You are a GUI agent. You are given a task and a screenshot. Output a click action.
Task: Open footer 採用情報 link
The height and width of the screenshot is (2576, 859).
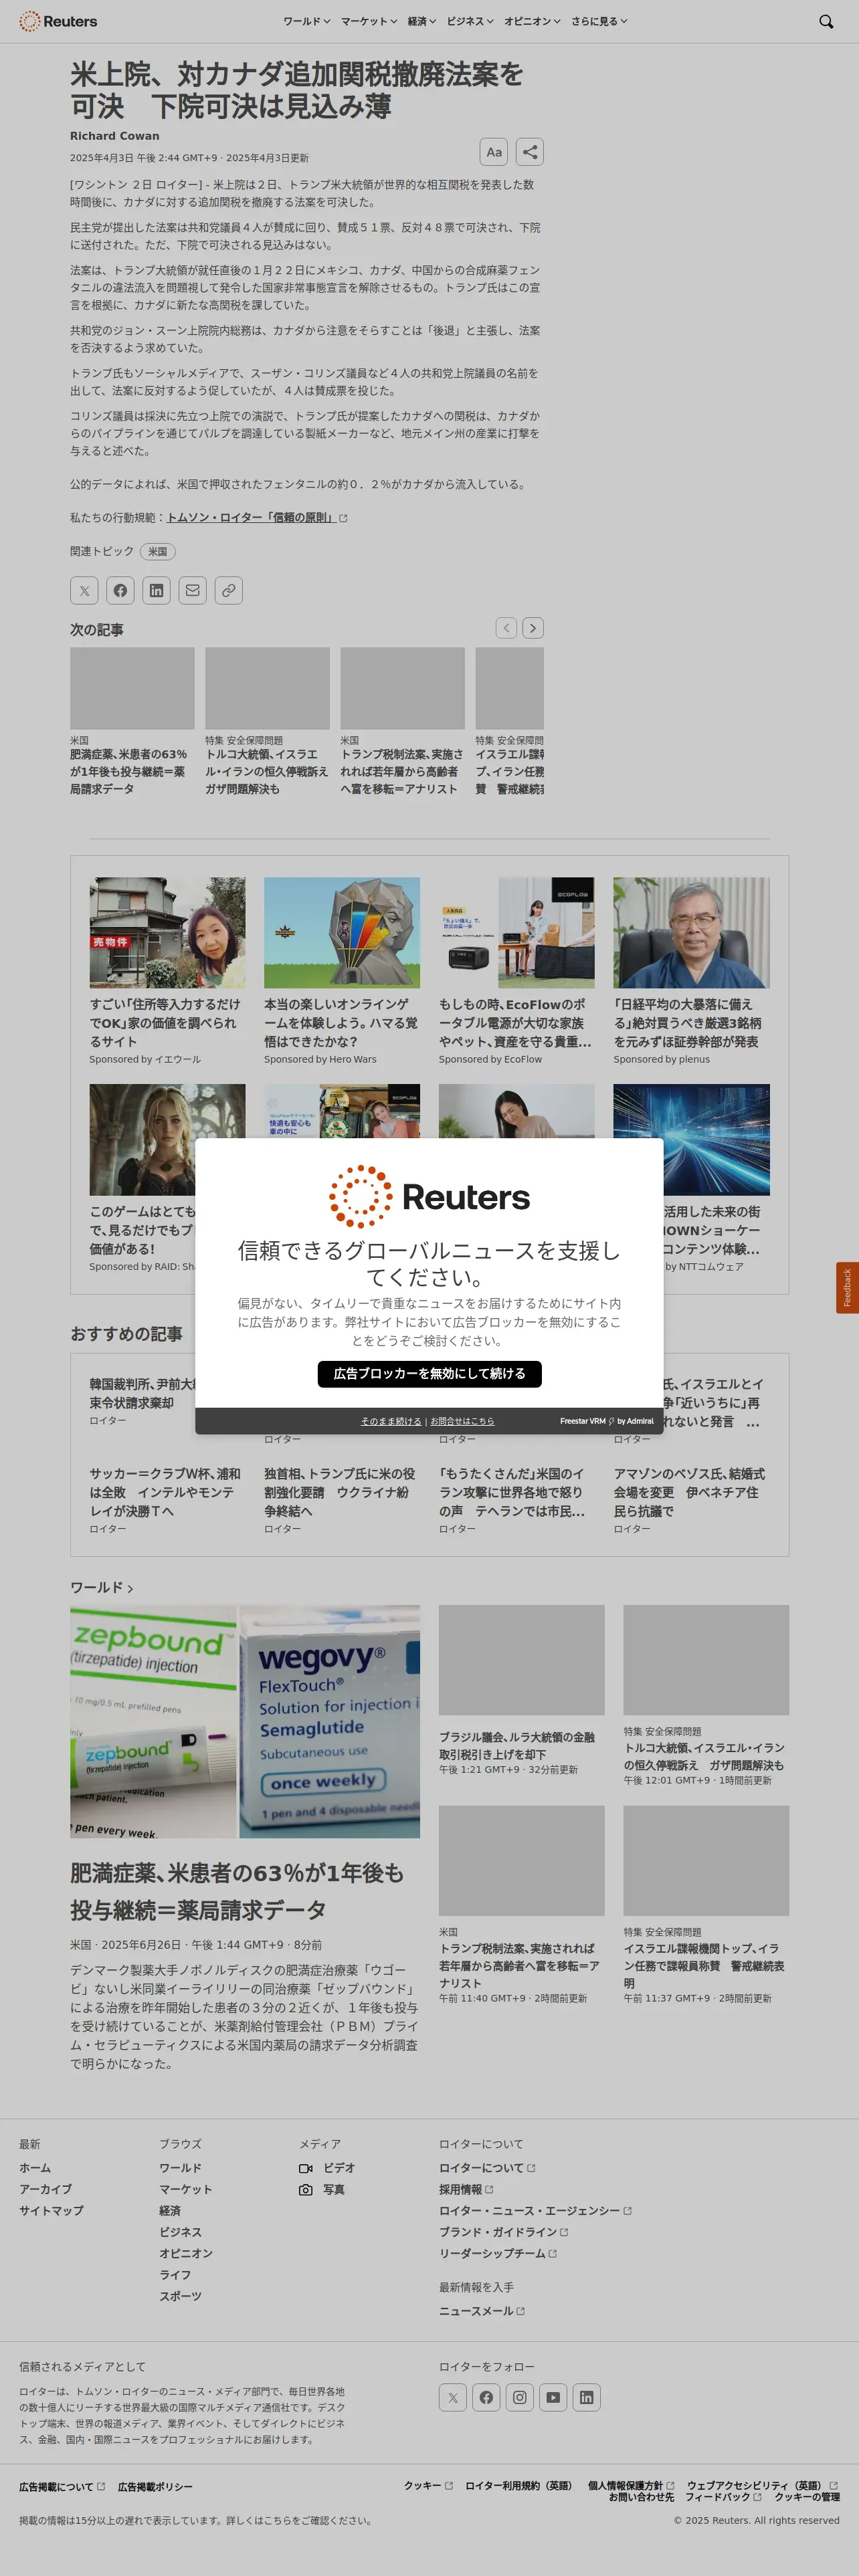[466, 2189]
